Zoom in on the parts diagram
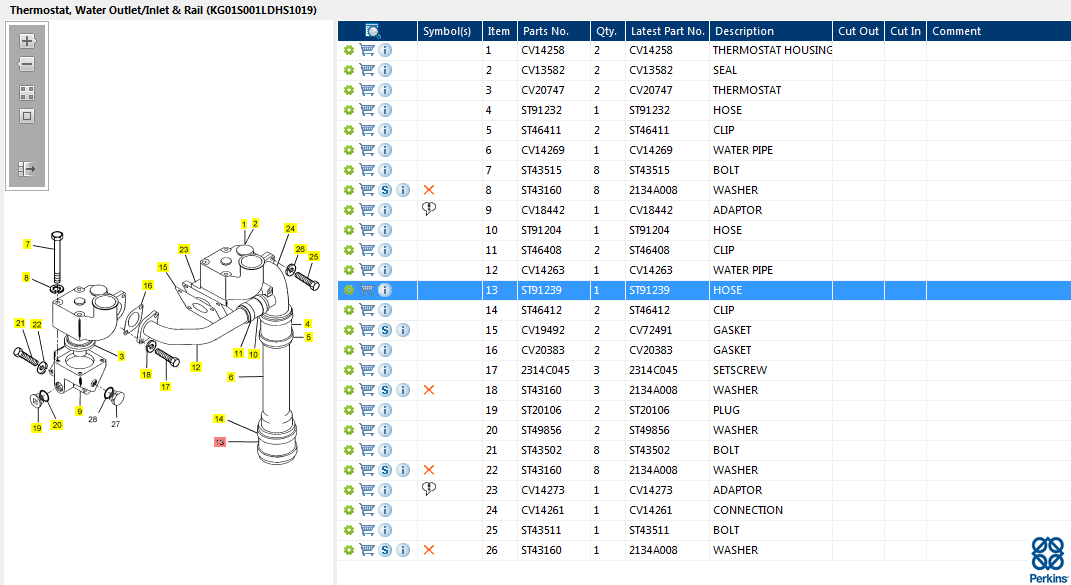This screenshot has width=1071, height=585. point(27,41)
